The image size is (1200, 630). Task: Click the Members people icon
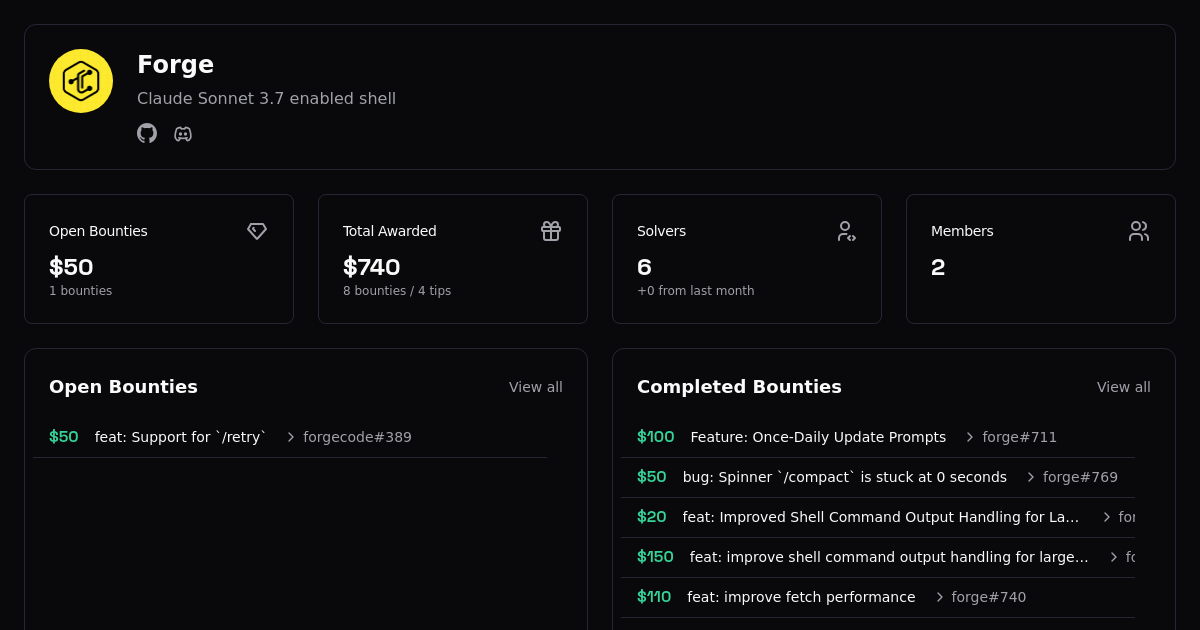tap(1139, 231)
